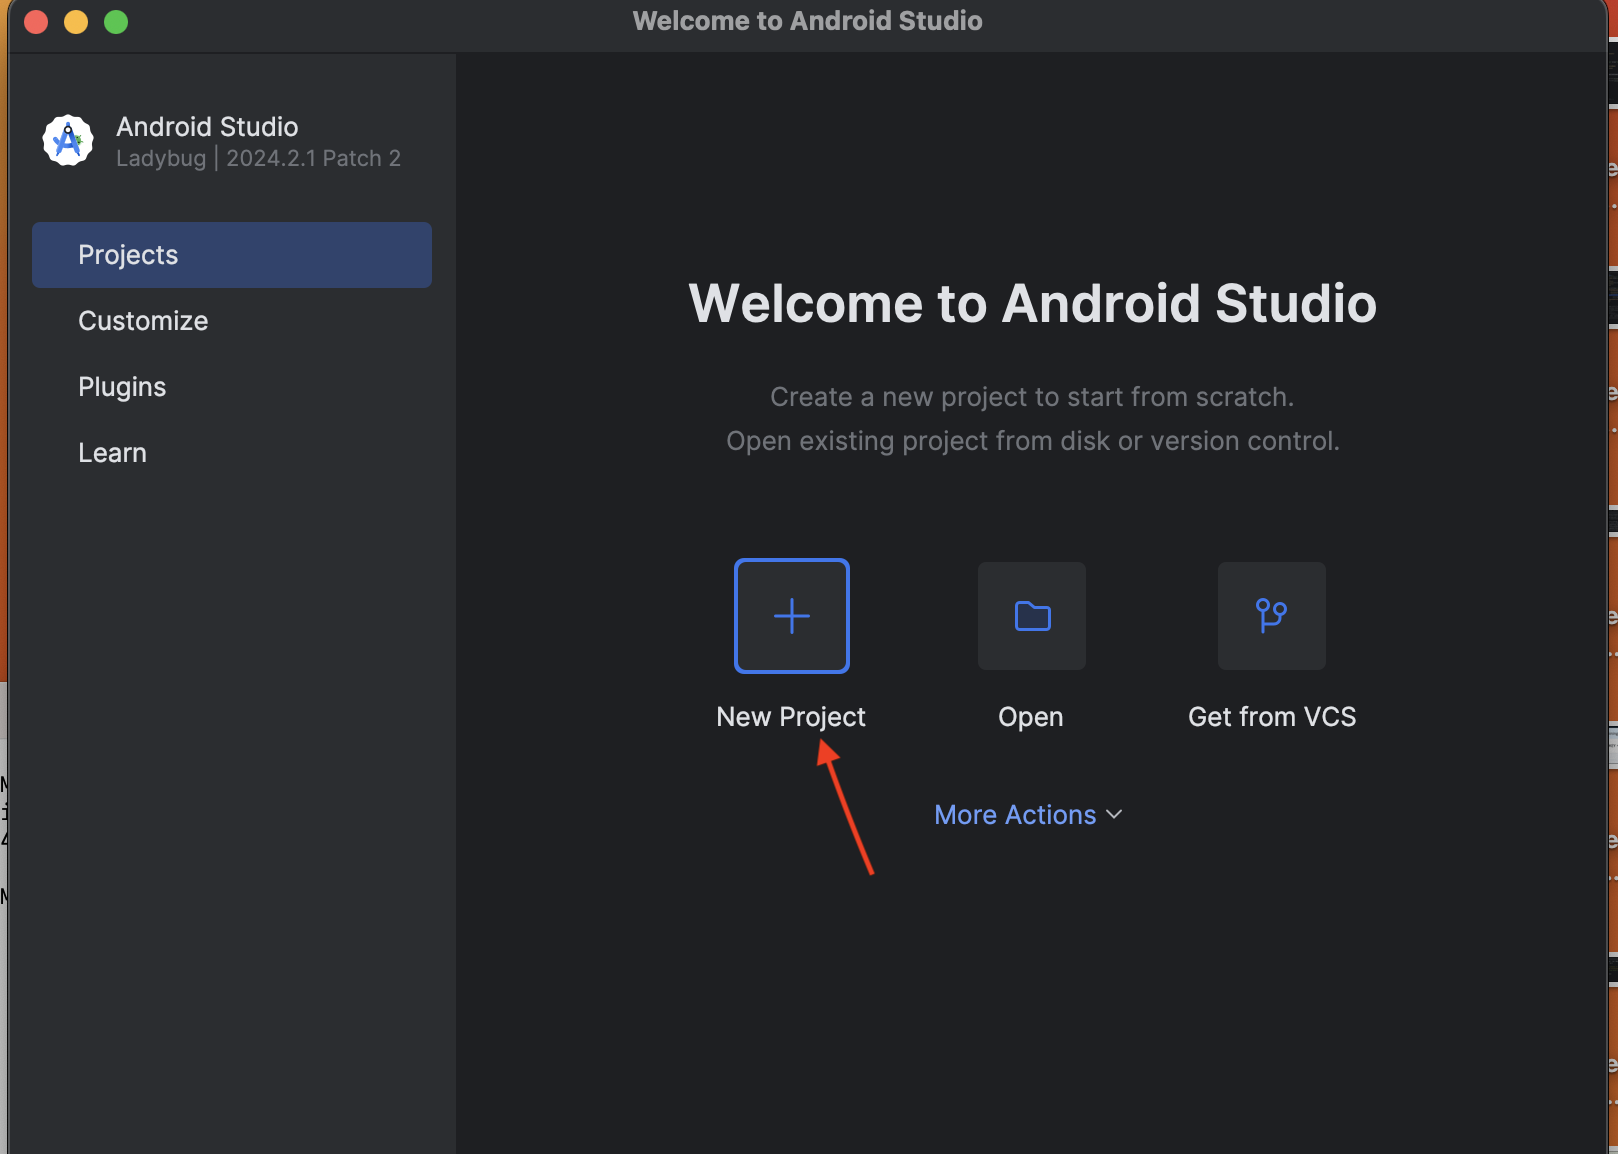Click the Ladybug 2024.2.1 Patch 2 version text
This screenshot has width=1618, height=1154.
[x=258, y=158]
